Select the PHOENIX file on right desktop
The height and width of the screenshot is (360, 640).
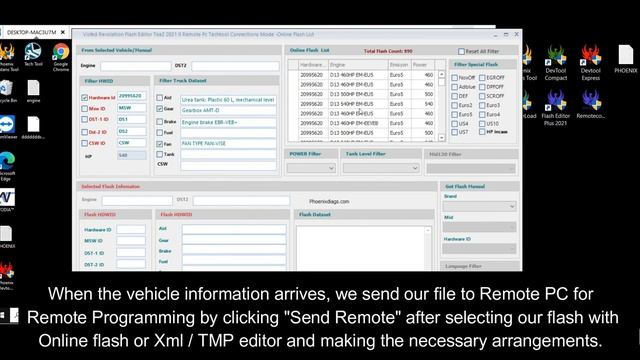point(625,59)
